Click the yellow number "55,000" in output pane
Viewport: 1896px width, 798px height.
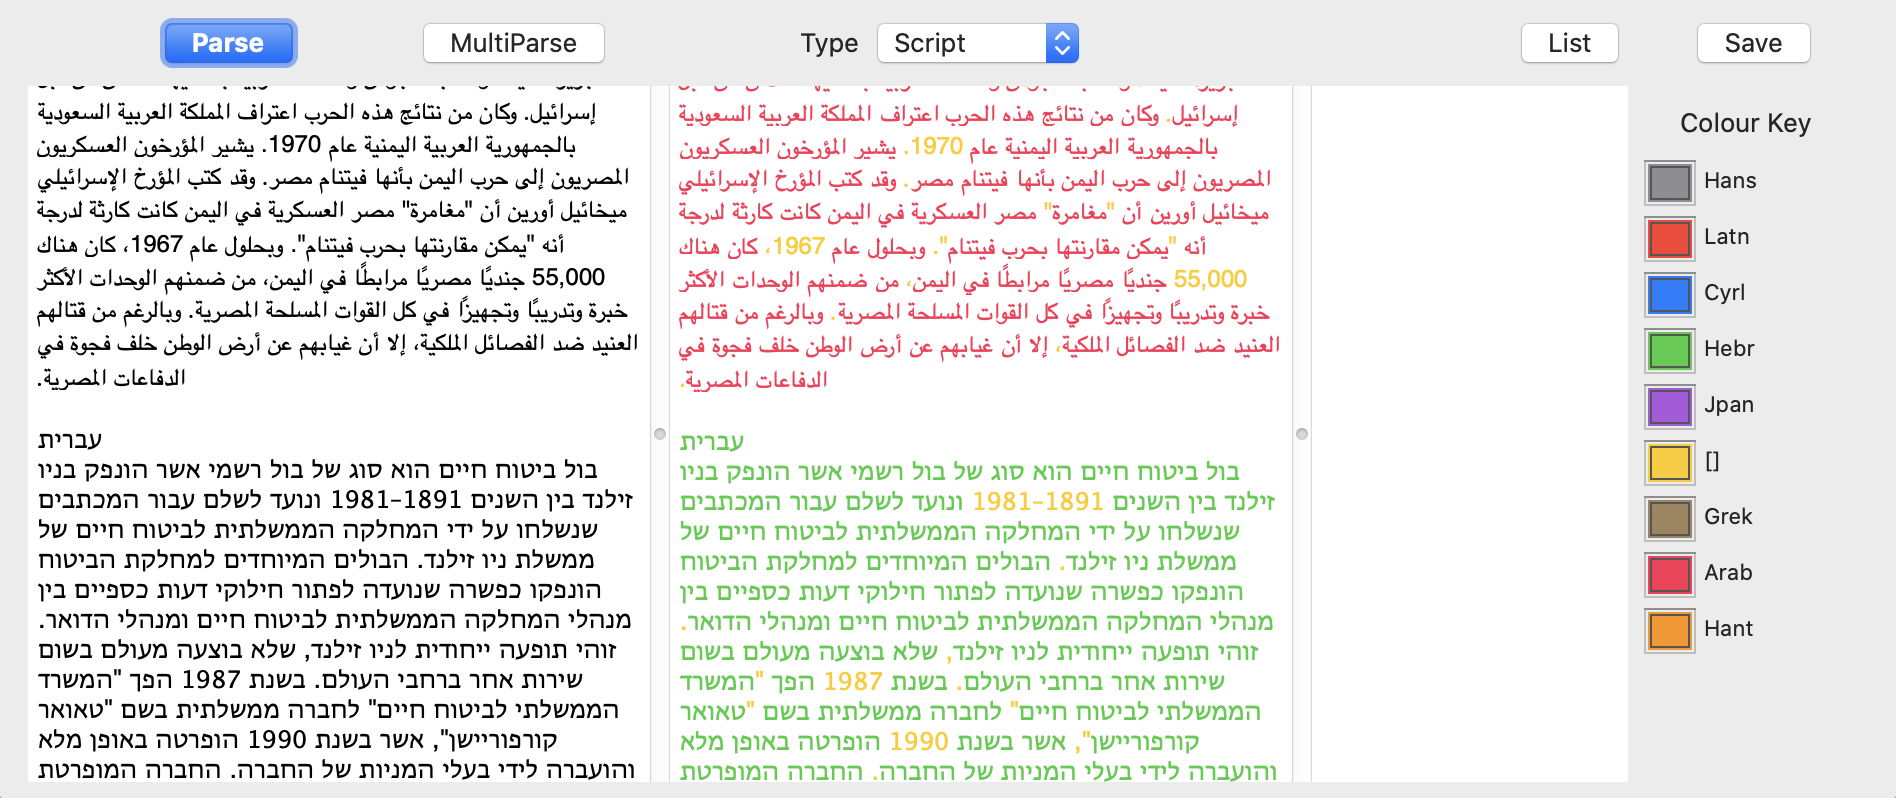point(1210,279)
